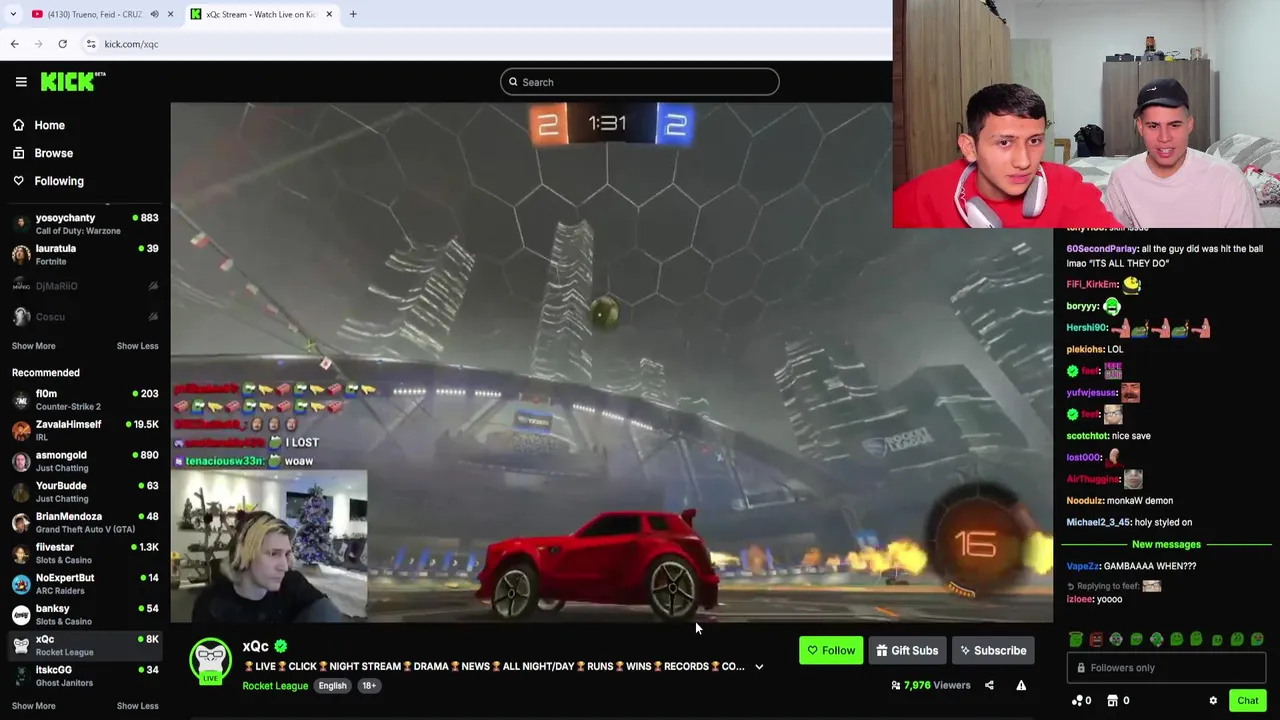
Task: Open fl0m recommended channel
Action: point(85,400)
